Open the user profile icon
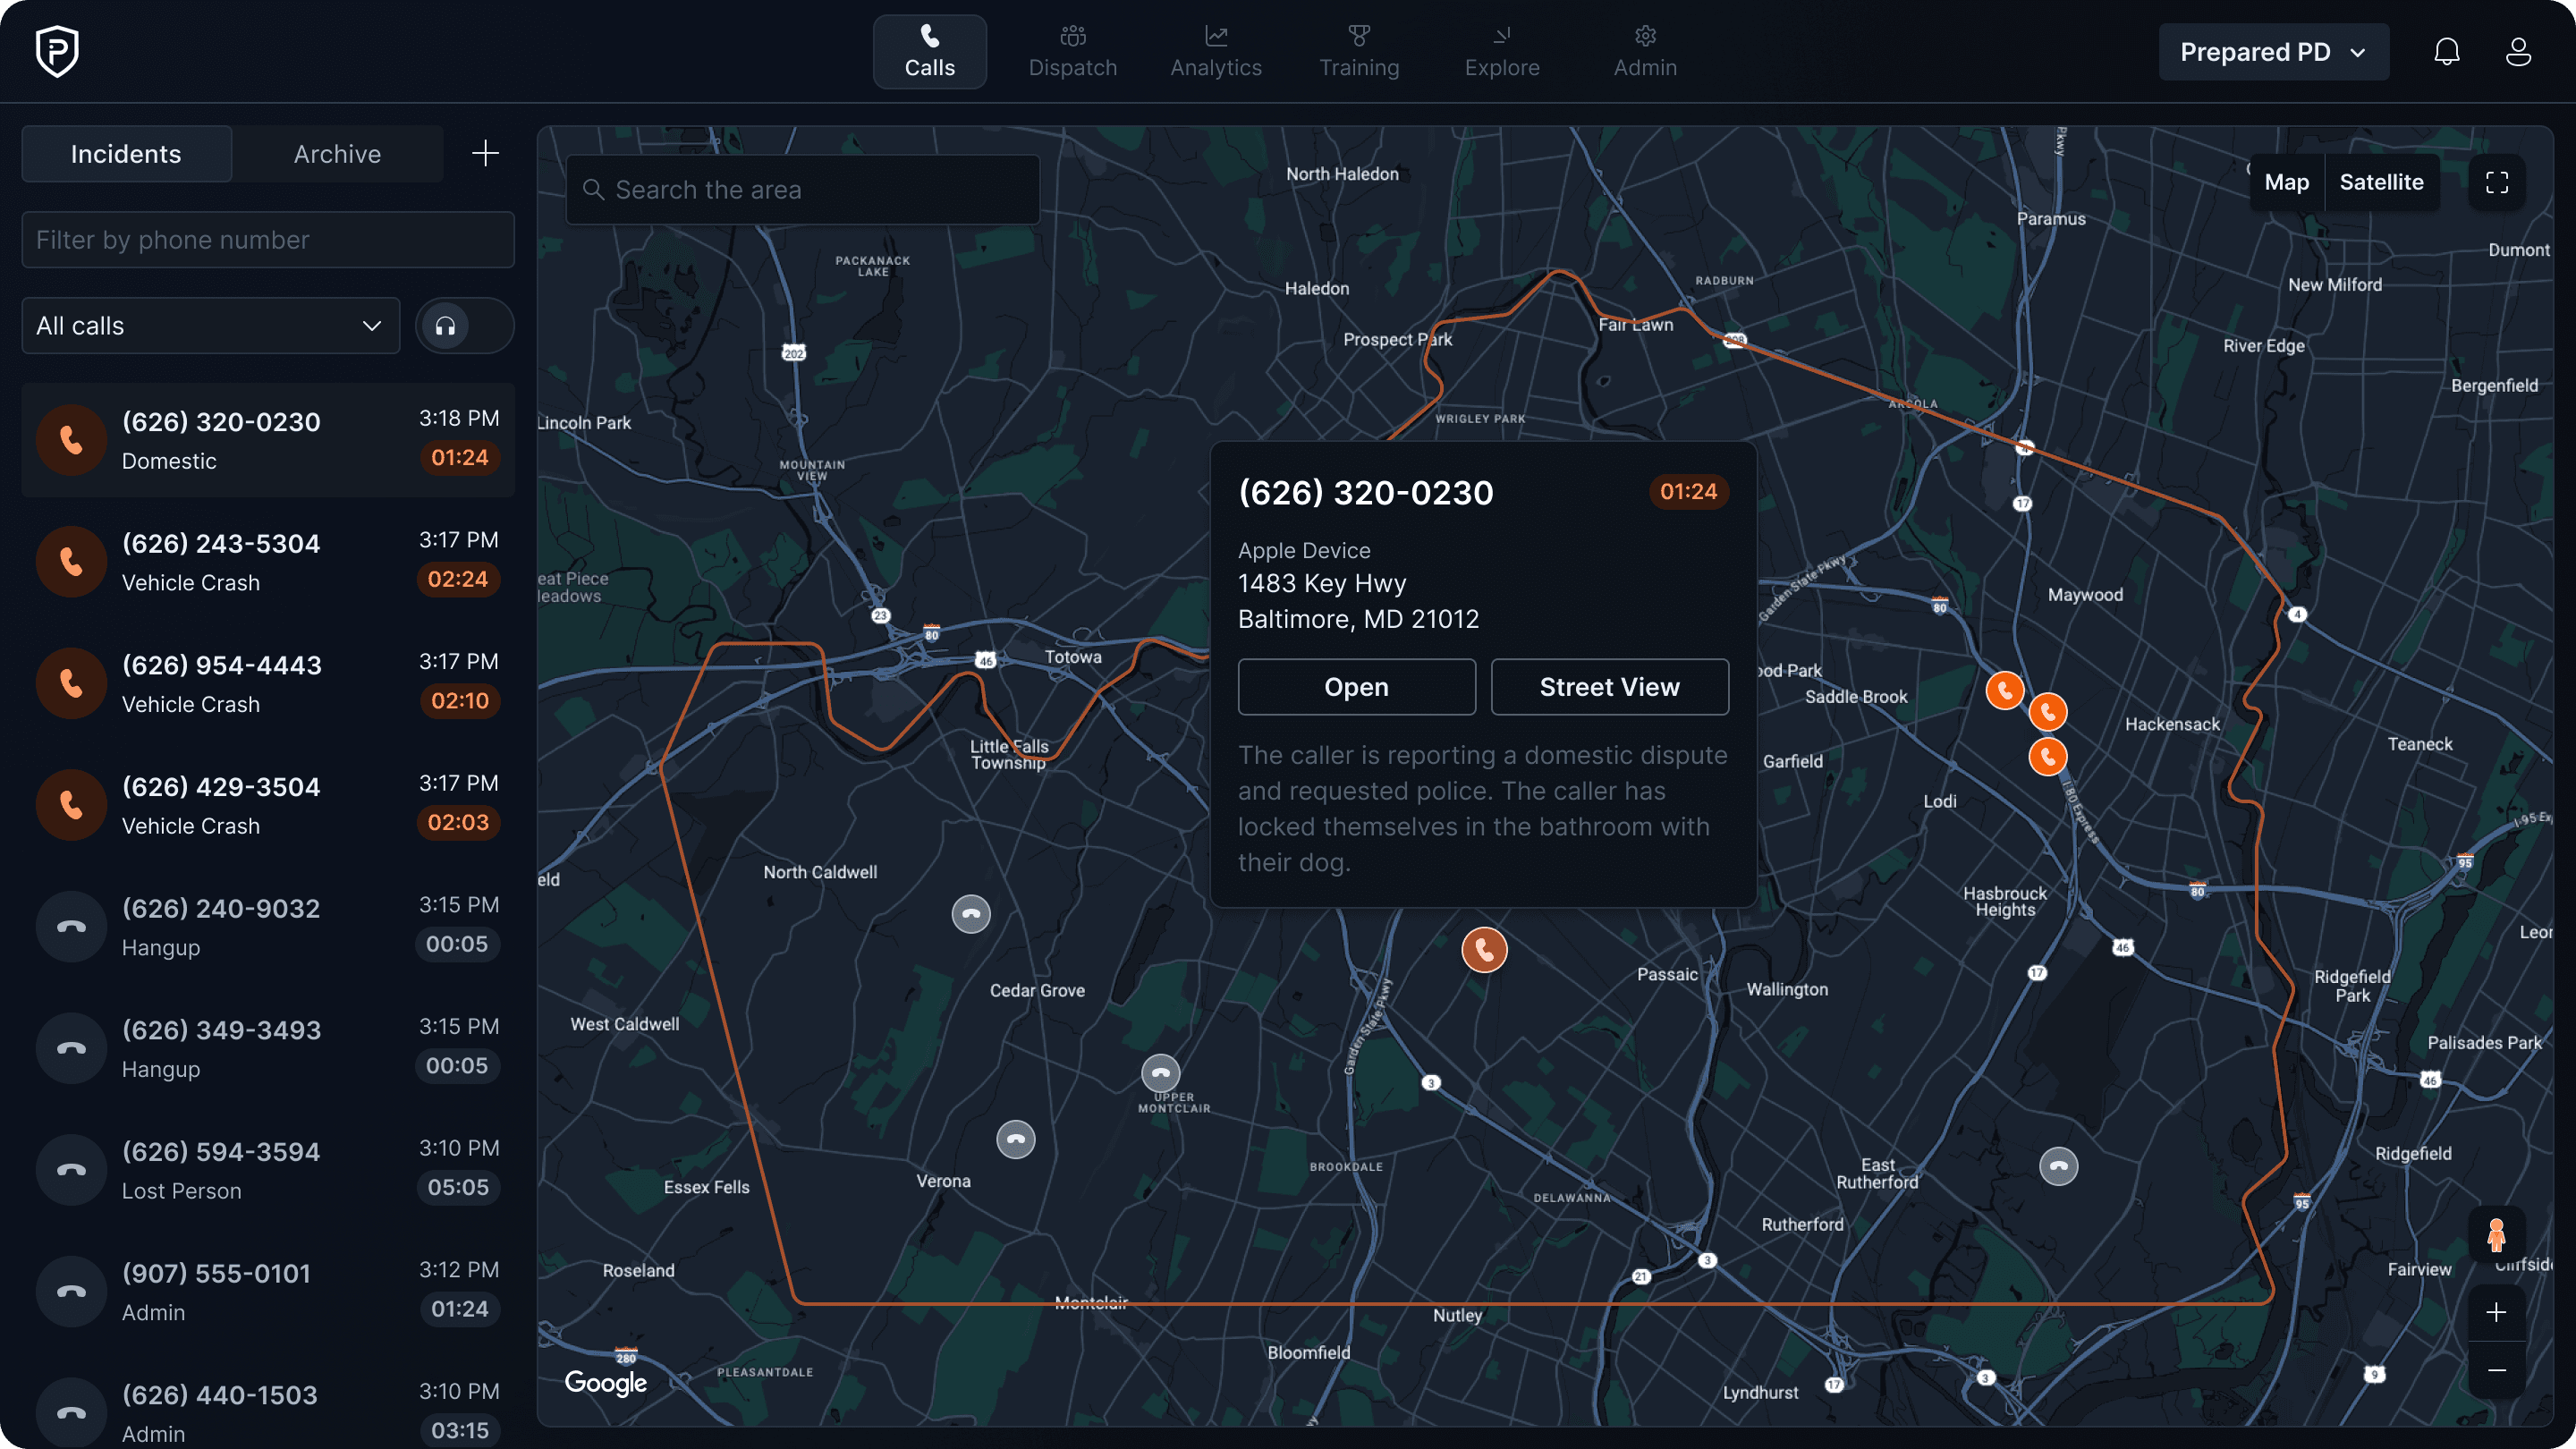The height and width of the screenshot is (1449, 2576). coord(2518,52)
